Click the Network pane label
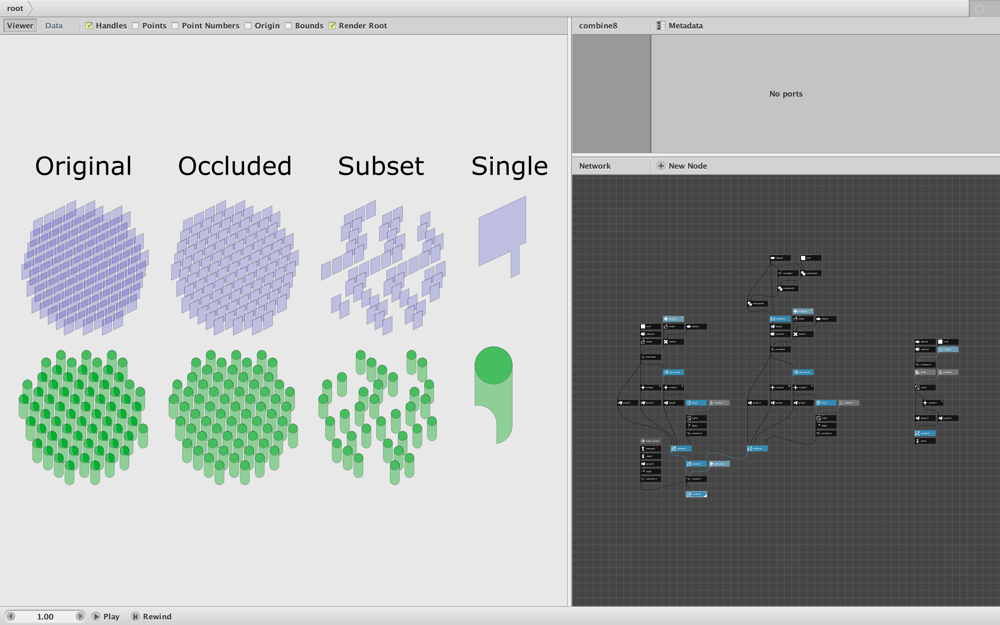 pyautogui.click(x=594, y=166)
